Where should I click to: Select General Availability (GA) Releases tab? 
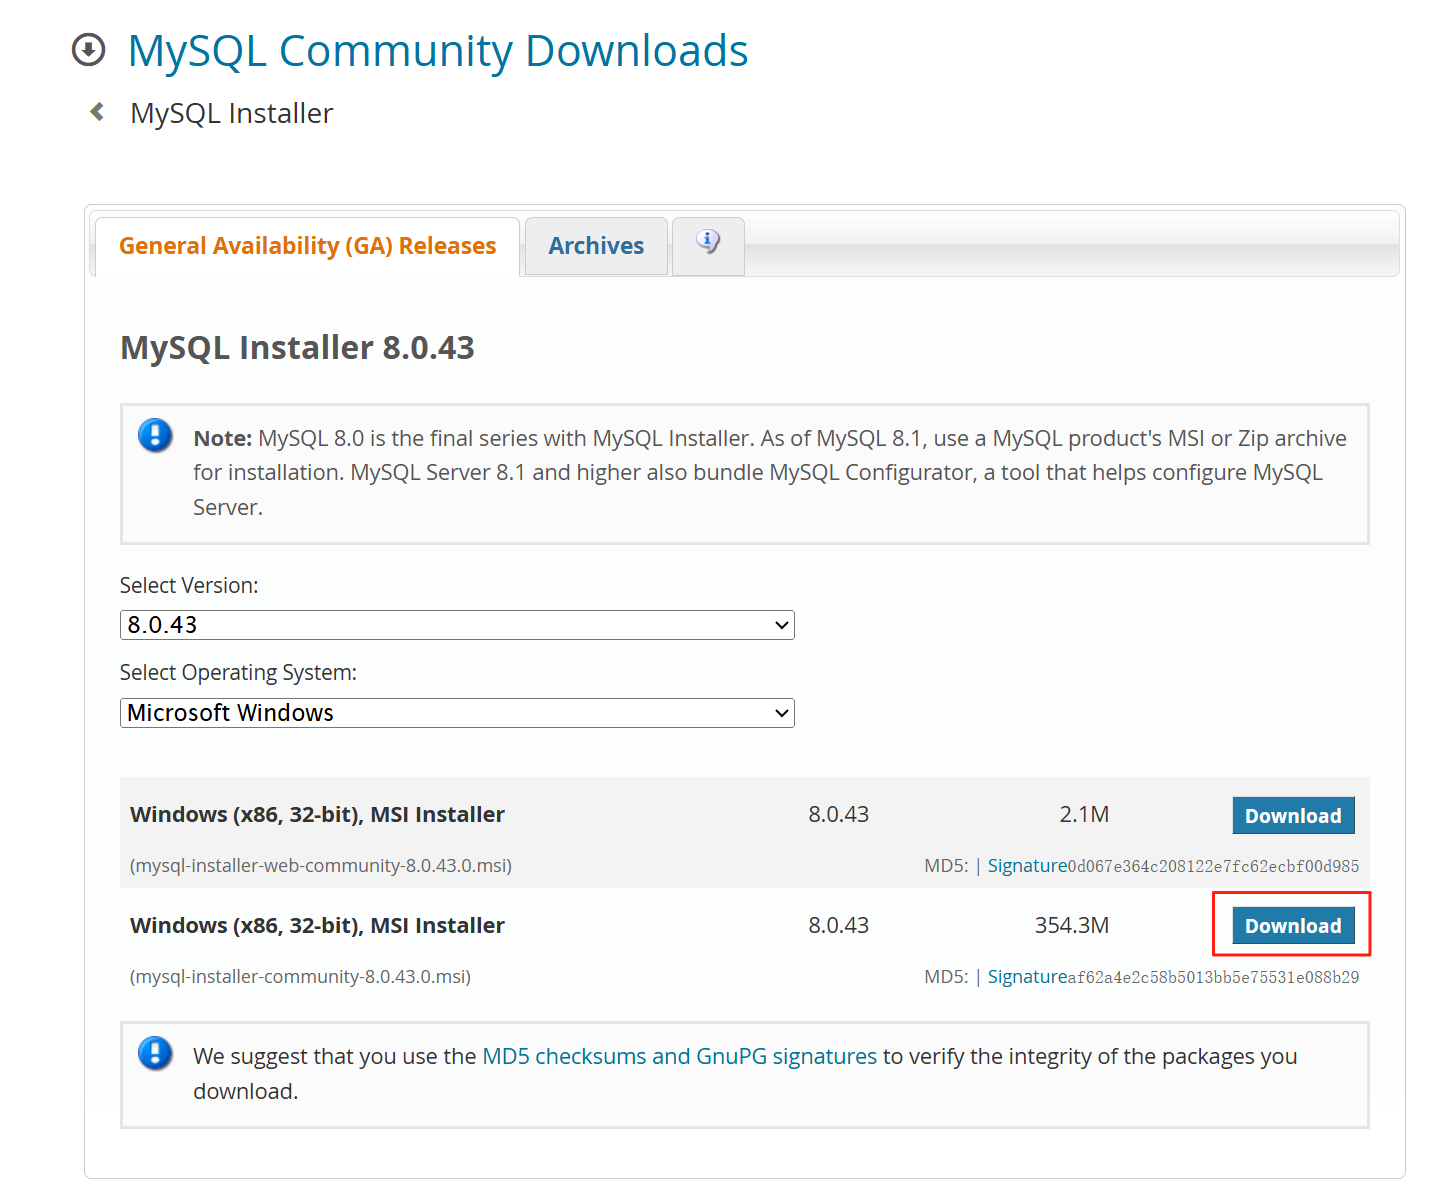(x=307, y=246)
